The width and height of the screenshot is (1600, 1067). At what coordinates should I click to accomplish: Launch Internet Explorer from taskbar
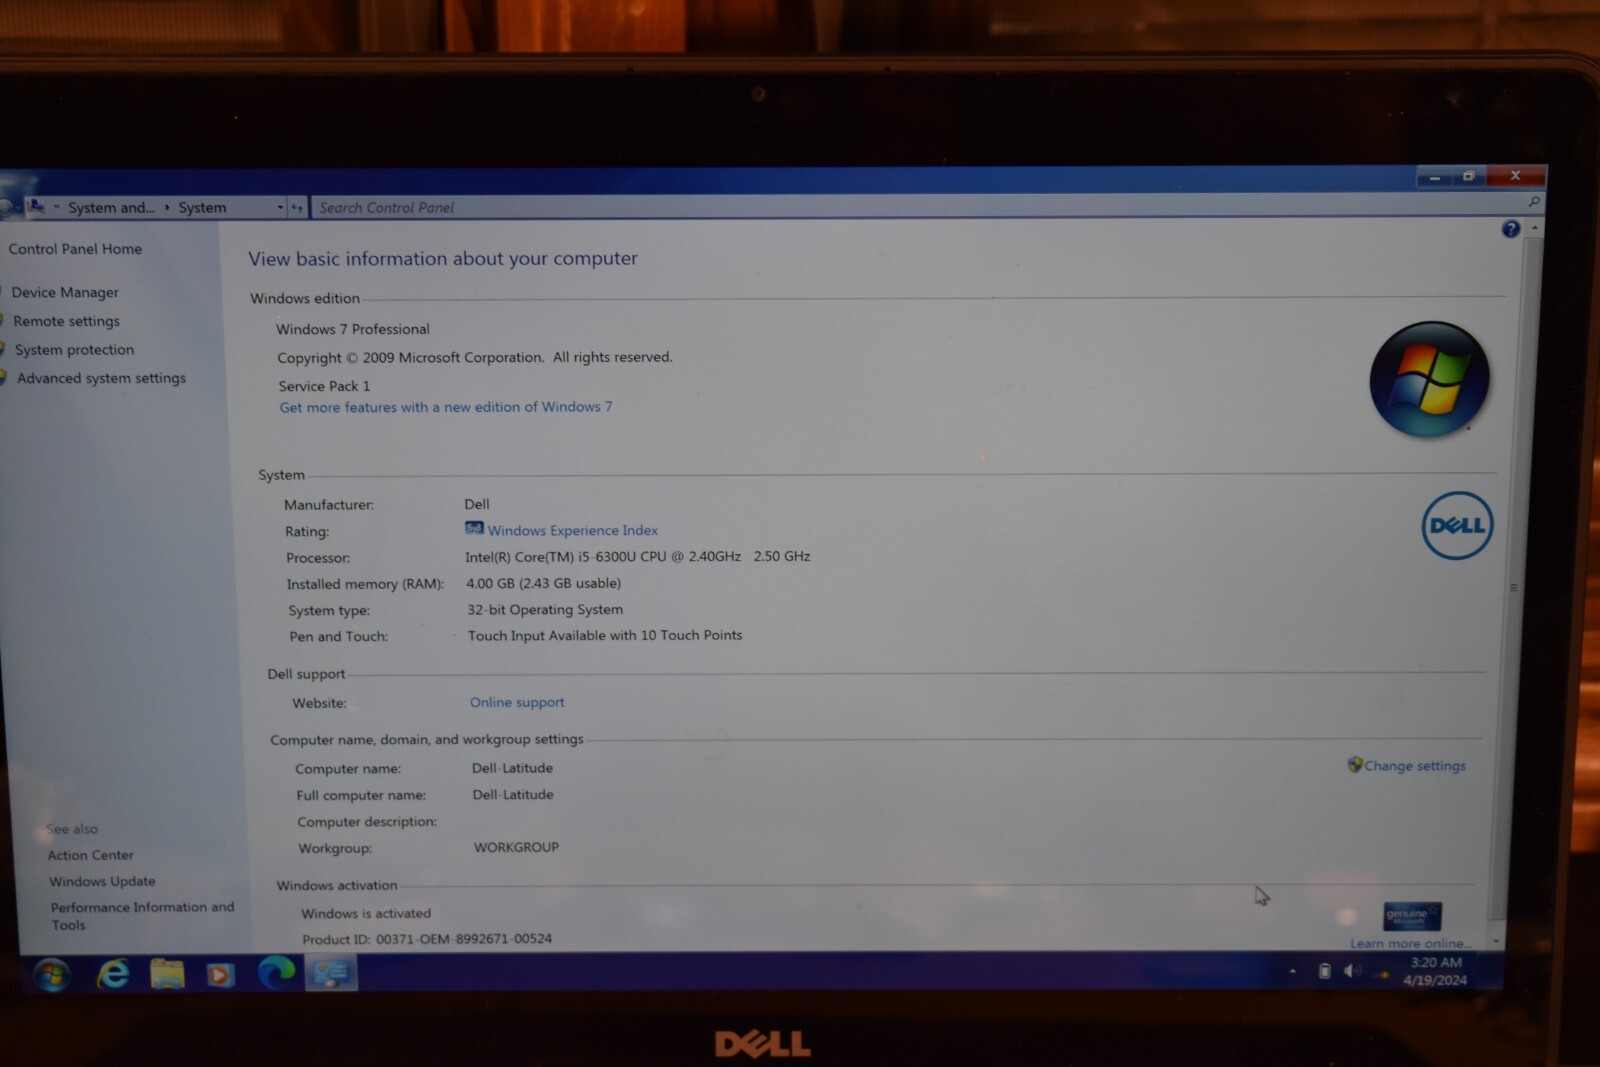point(113,973)
